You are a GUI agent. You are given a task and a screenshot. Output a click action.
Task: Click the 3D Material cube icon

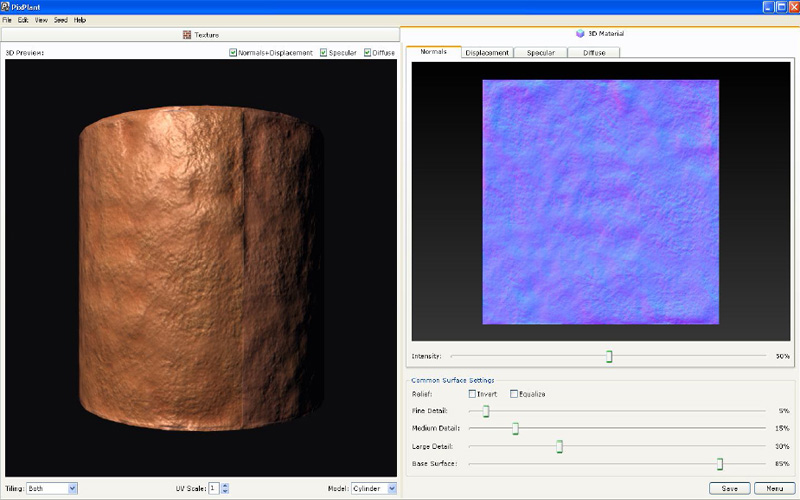pos(580,33)
